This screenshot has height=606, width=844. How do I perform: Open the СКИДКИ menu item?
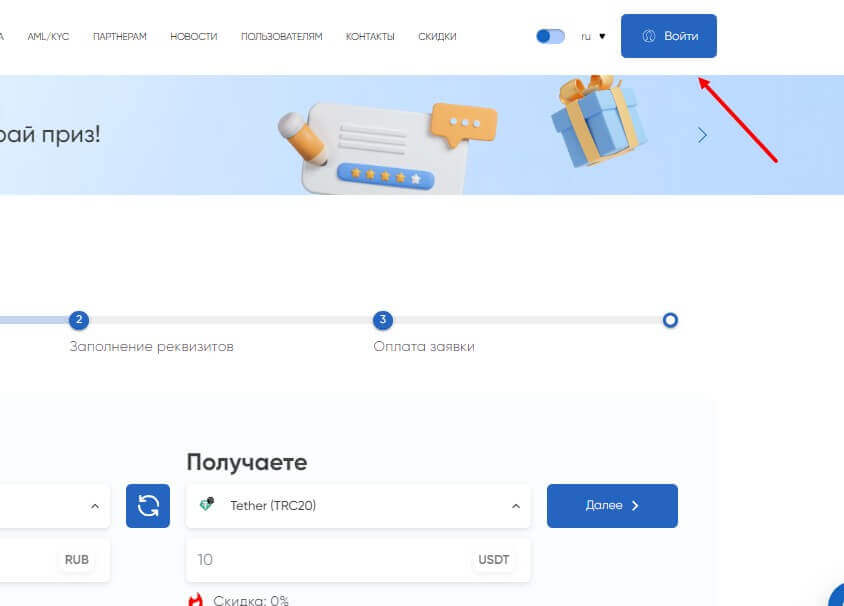(437, 37)
